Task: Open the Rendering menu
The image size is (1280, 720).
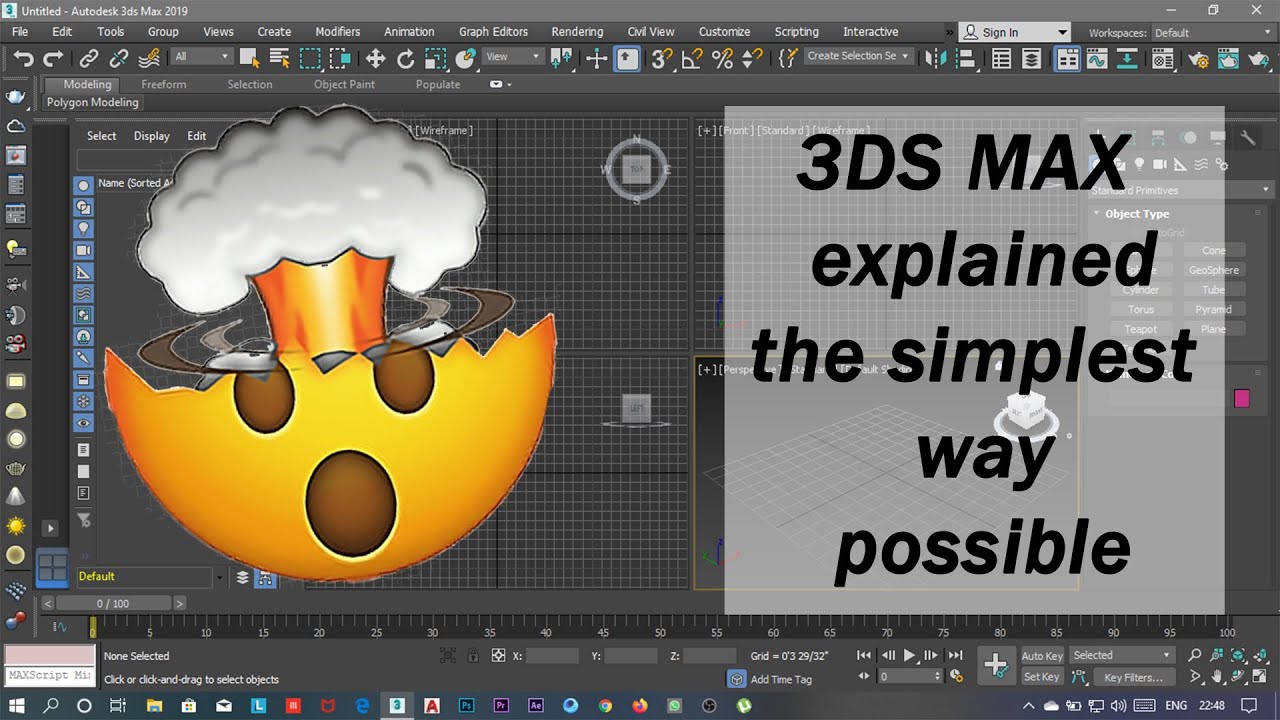Action: point(577,32)
